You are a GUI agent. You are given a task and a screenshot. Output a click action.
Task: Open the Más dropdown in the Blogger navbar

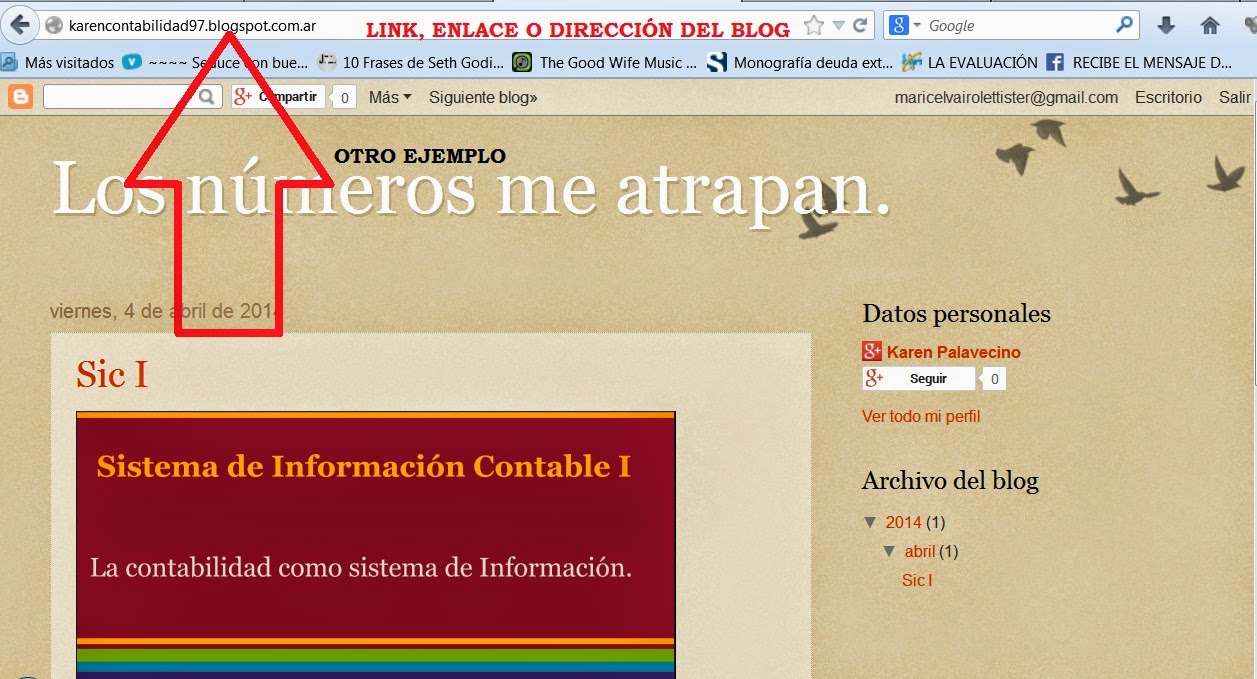(x=387, y=96)
